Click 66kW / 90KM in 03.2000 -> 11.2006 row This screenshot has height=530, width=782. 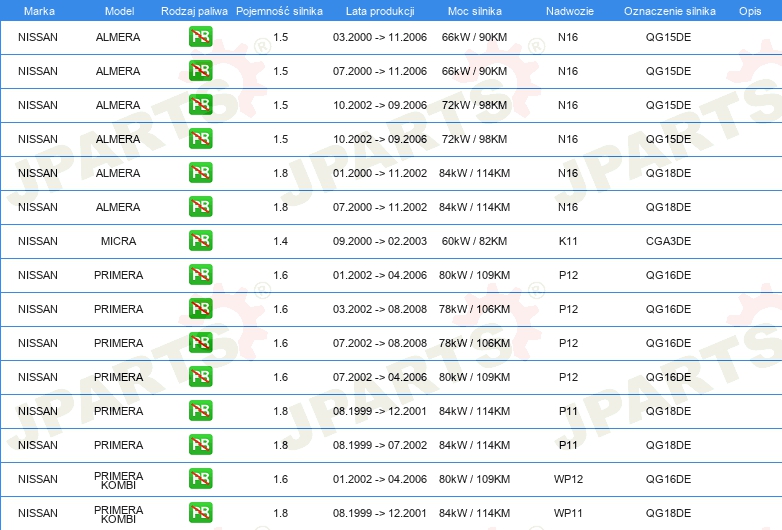tap(474, 37)
